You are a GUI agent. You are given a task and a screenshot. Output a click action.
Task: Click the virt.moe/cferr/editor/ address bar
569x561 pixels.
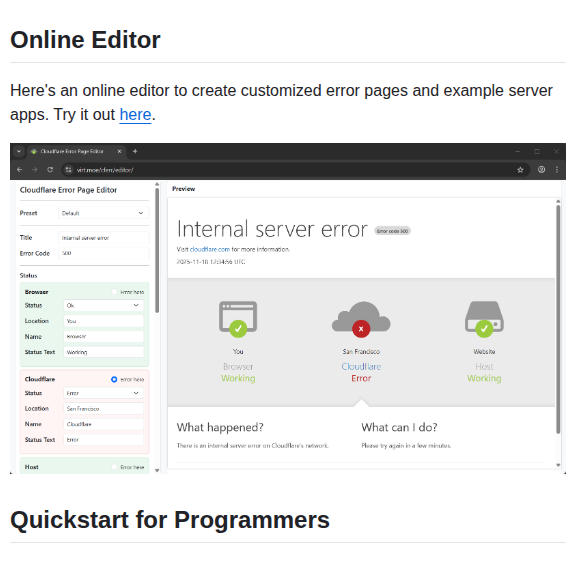click(x=296, y=169)
